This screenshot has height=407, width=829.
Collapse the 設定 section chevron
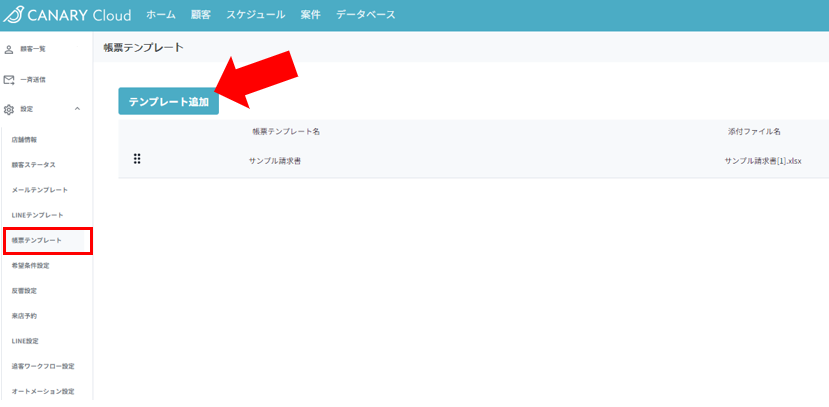click(77, 109)
